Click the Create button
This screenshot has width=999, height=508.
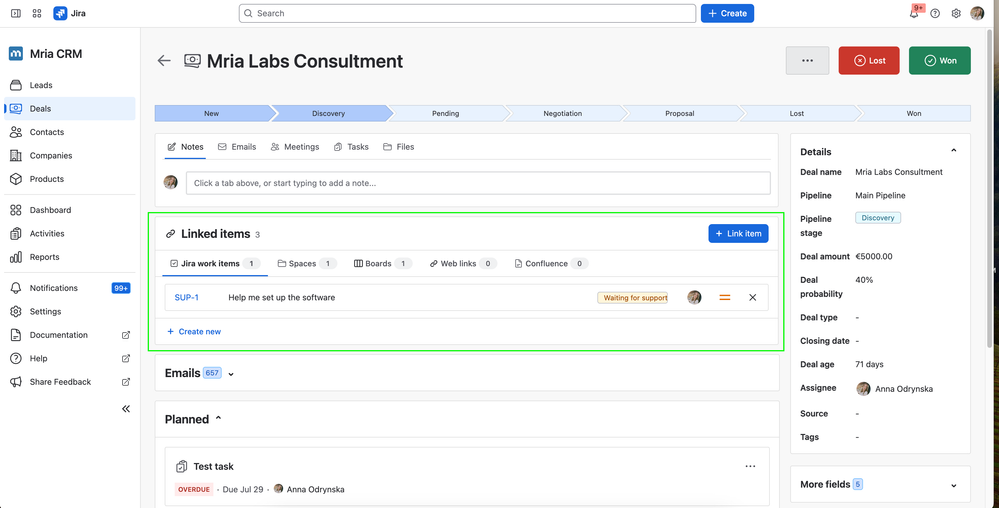728,13
